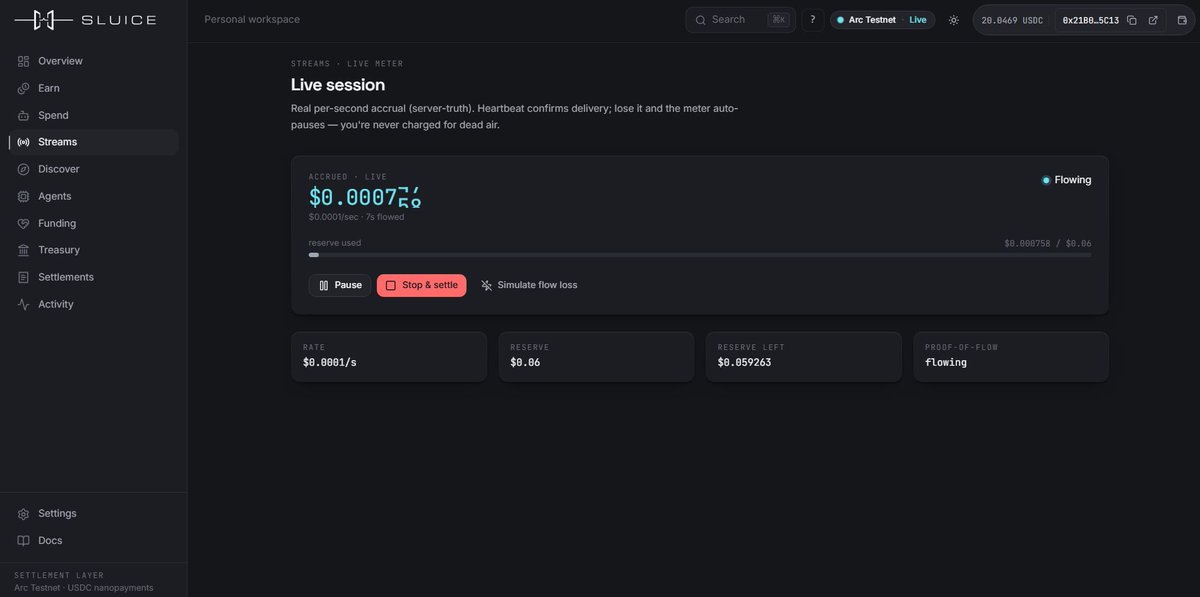The height and width of the screenshot is (597, 1200).
Task: Click the Stop & settle button
Action: (x=421, y=285)
